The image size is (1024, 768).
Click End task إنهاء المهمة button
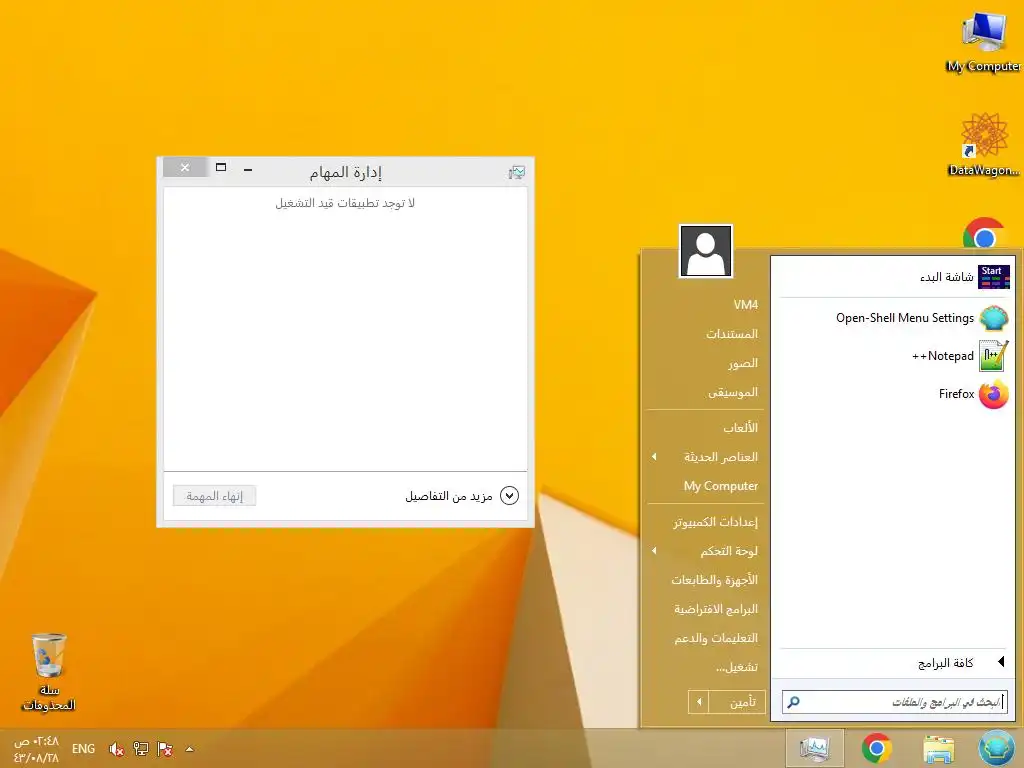(x=214, y=496)
